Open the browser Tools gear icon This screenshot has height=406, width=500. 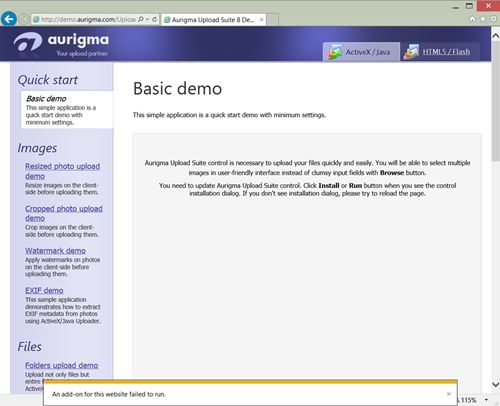pyautogui.click(x=494, y=19)
